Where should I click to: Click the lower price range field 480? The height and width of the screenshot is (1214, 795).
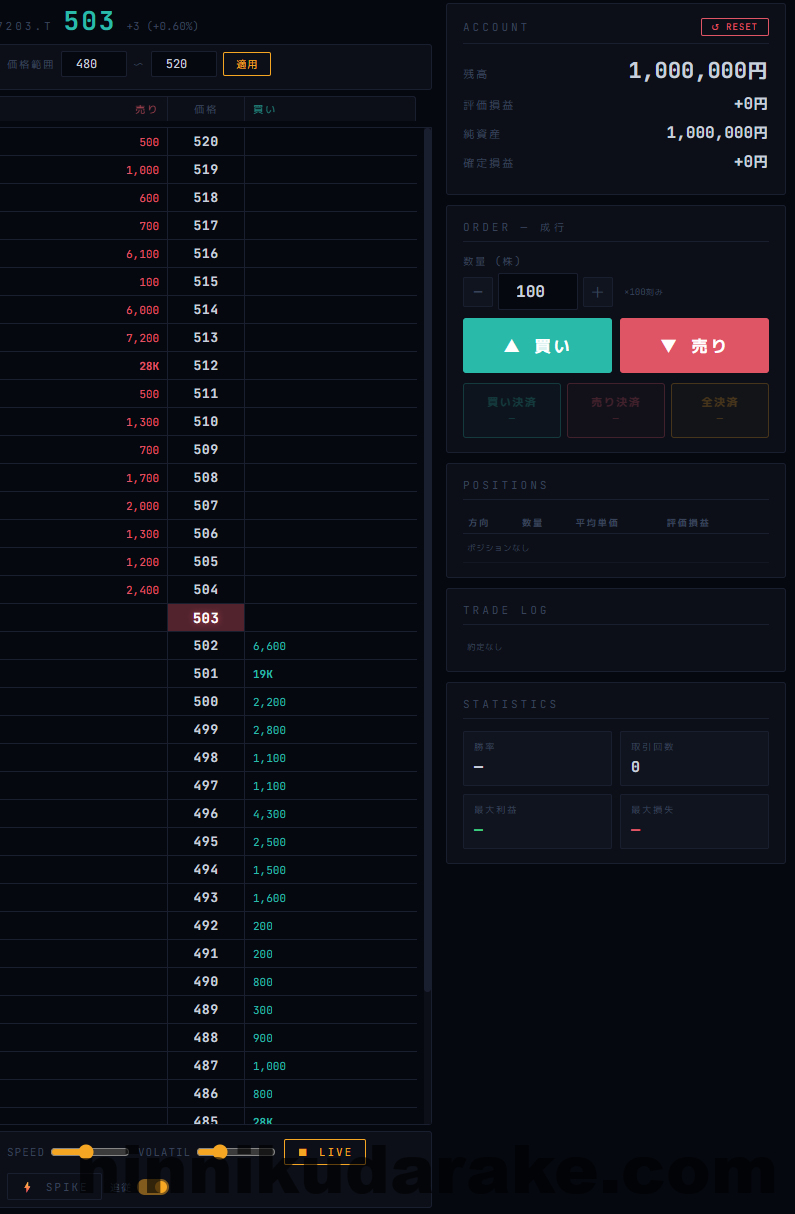(93, 64)
